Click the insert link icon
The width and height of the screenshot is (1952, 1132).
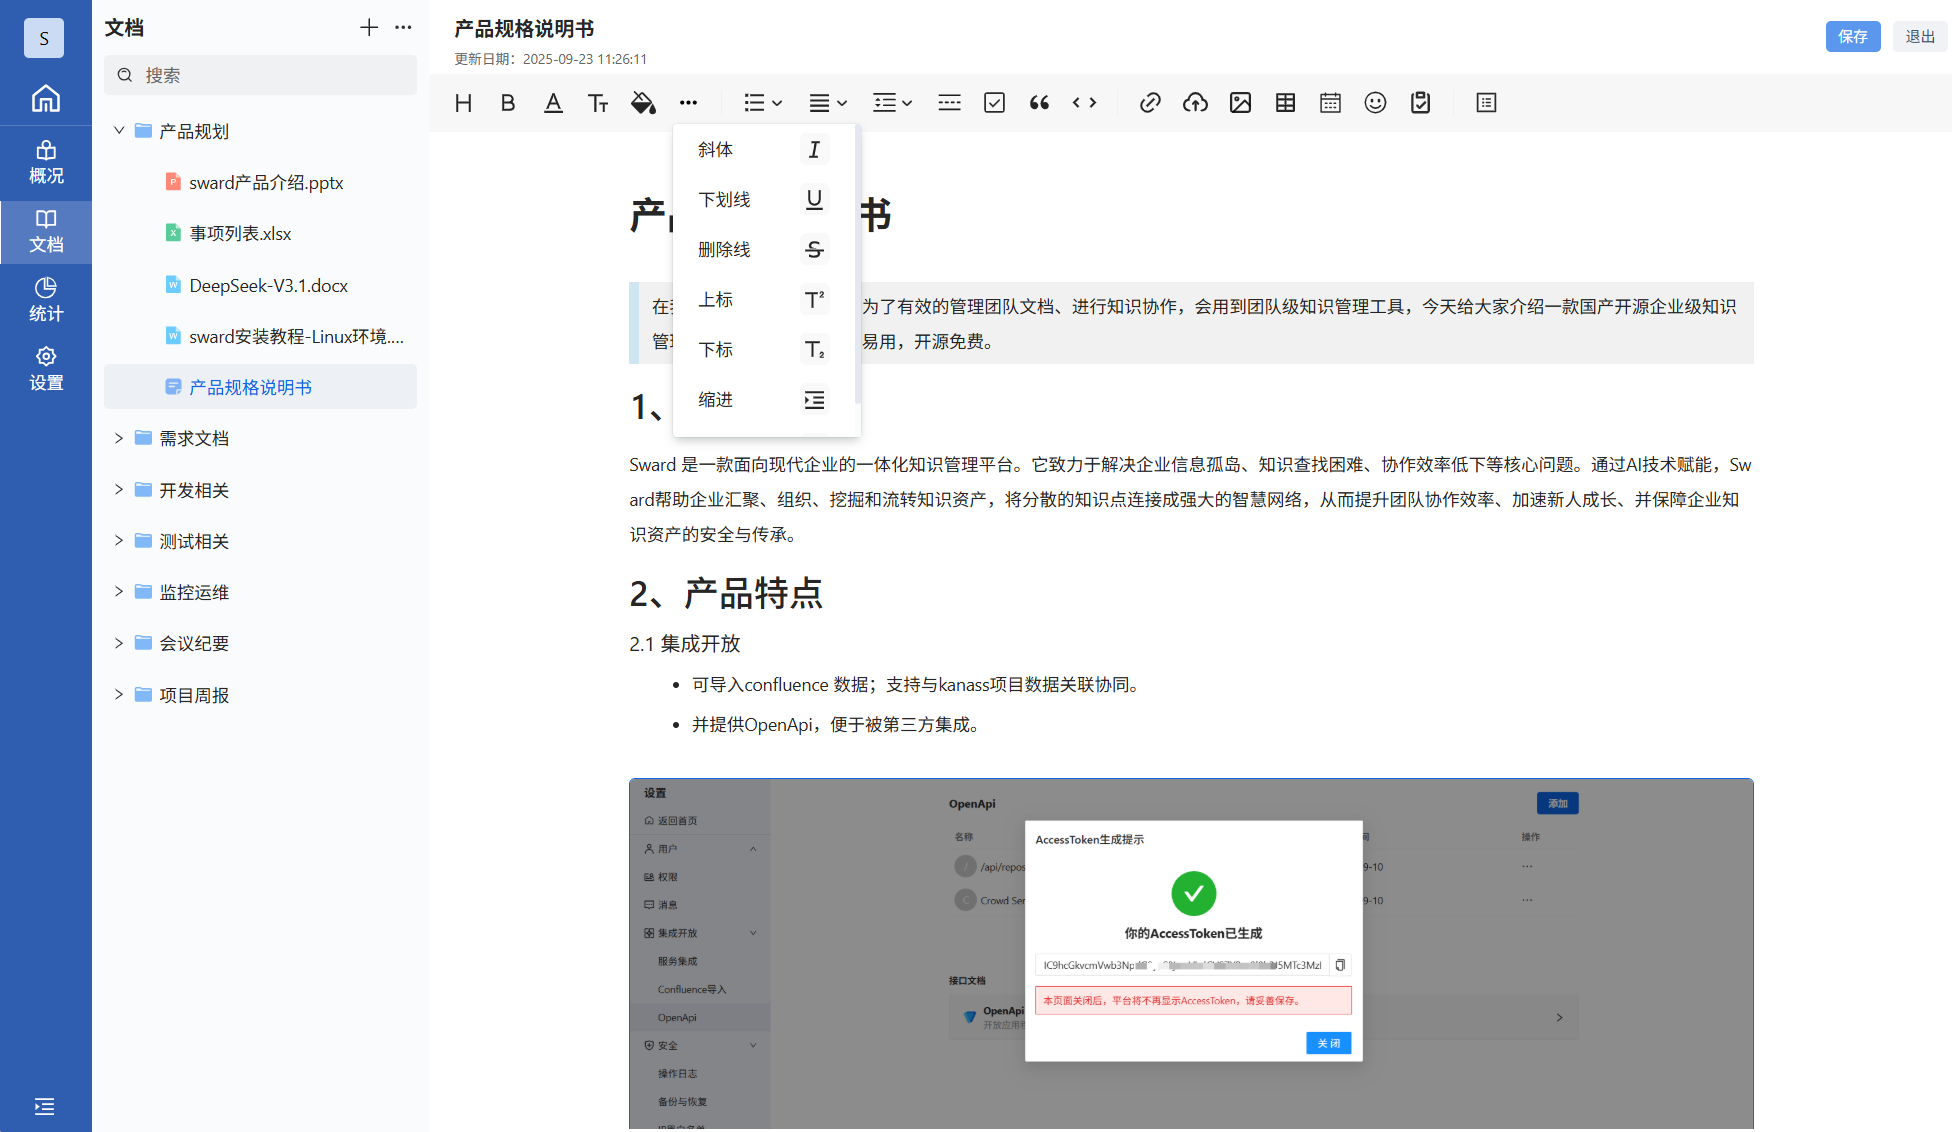[1150, 103]
